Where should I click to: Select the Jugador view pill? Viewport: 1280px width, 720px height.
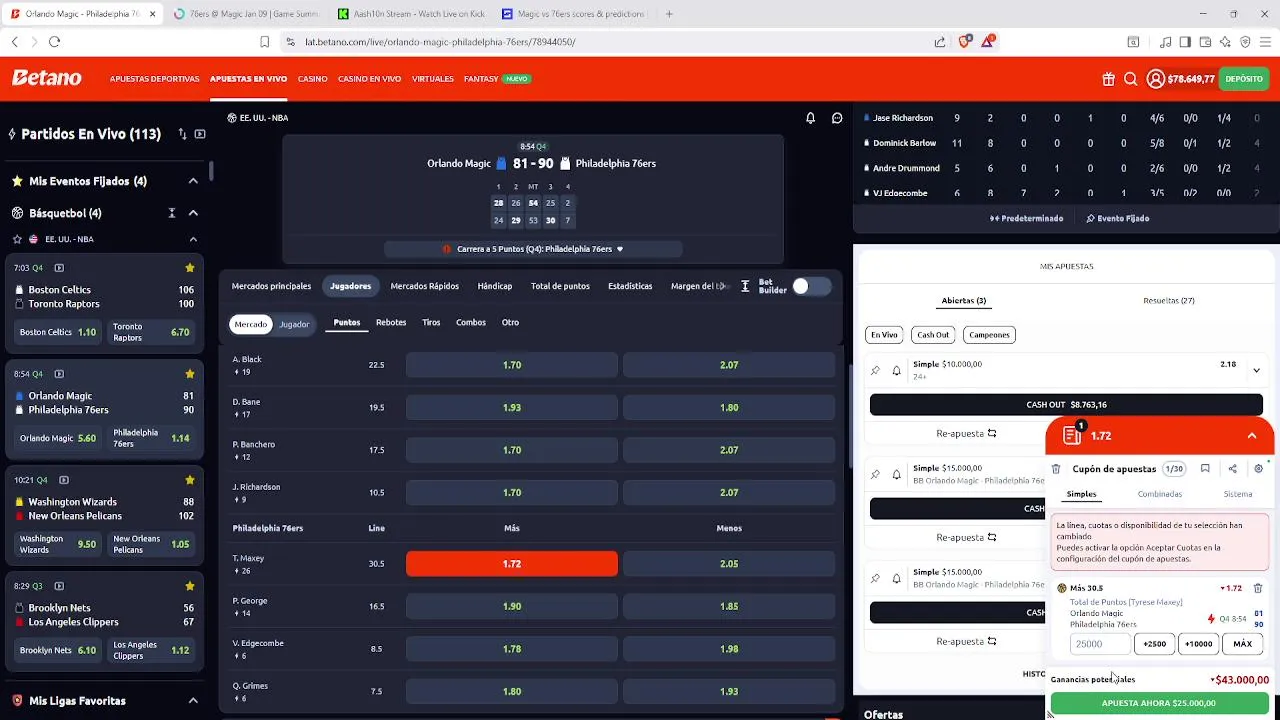(294, 324)
